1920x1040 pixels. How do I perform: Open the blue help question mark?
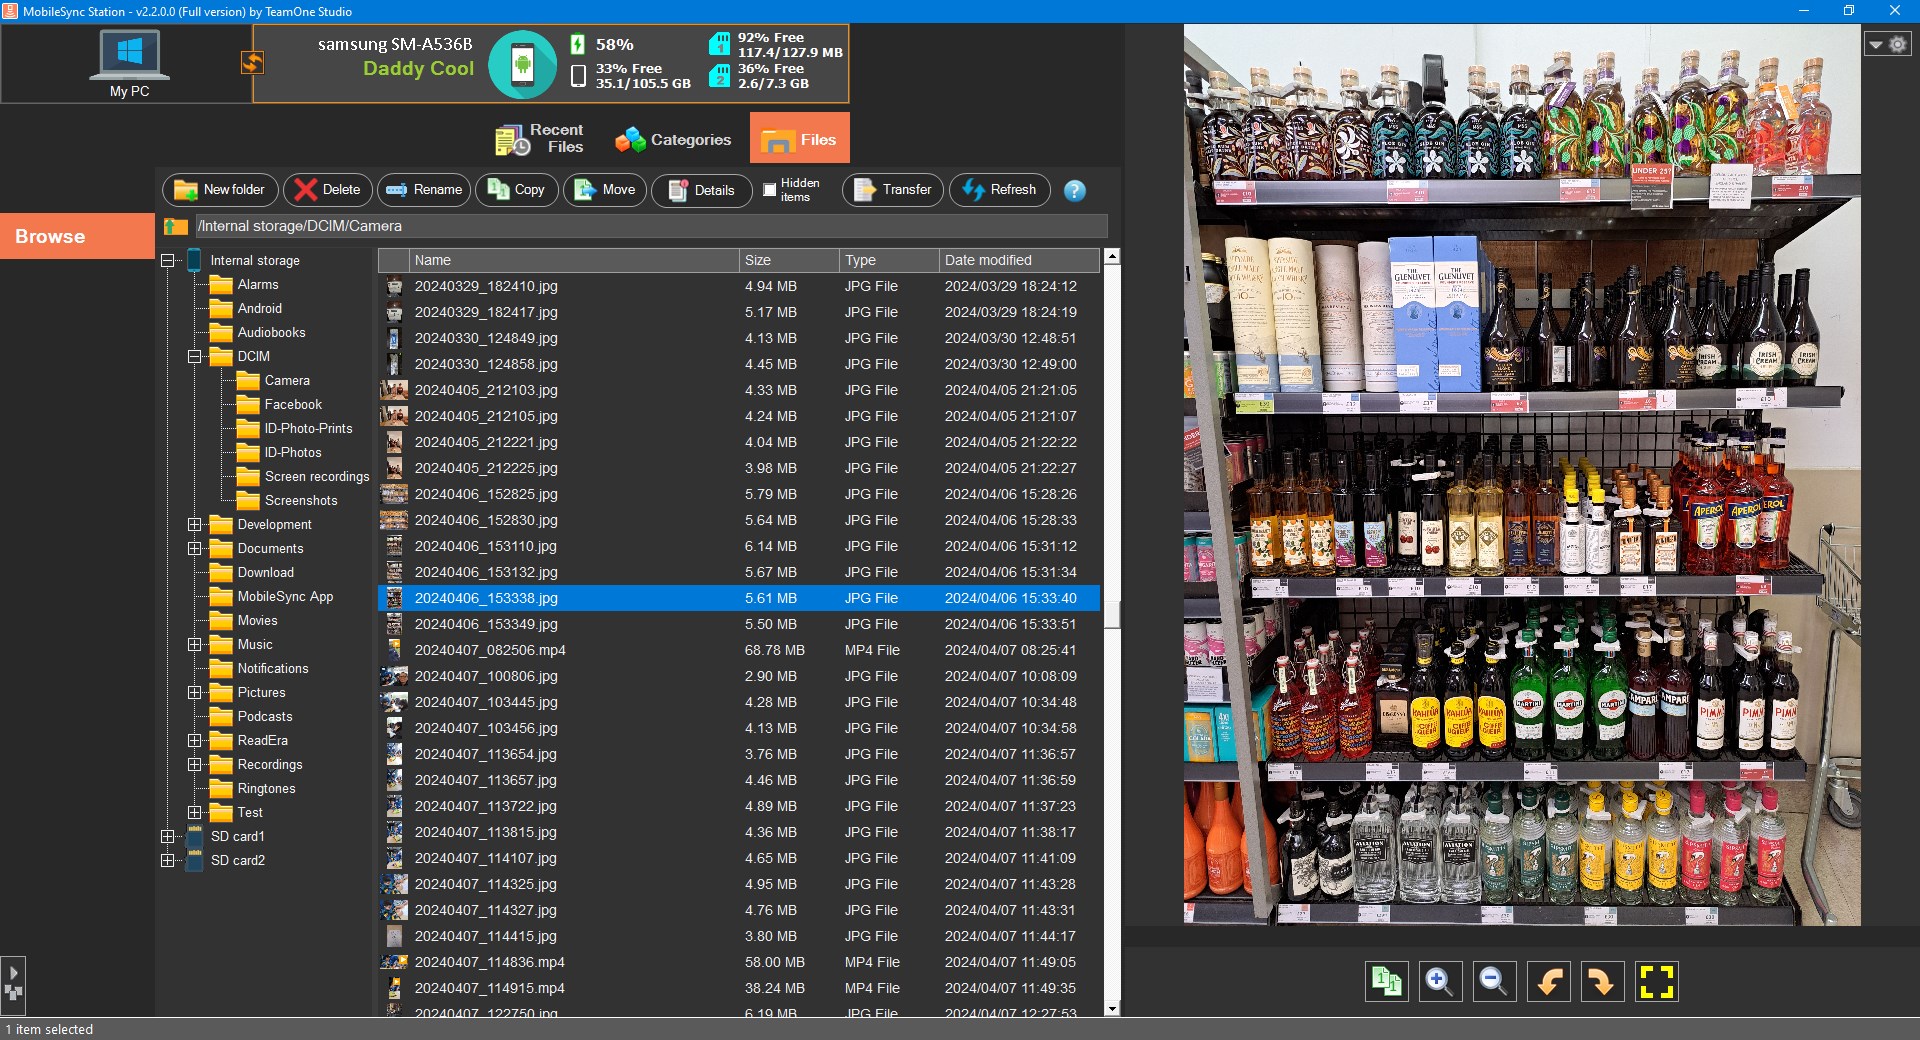tap(1075, 190)
